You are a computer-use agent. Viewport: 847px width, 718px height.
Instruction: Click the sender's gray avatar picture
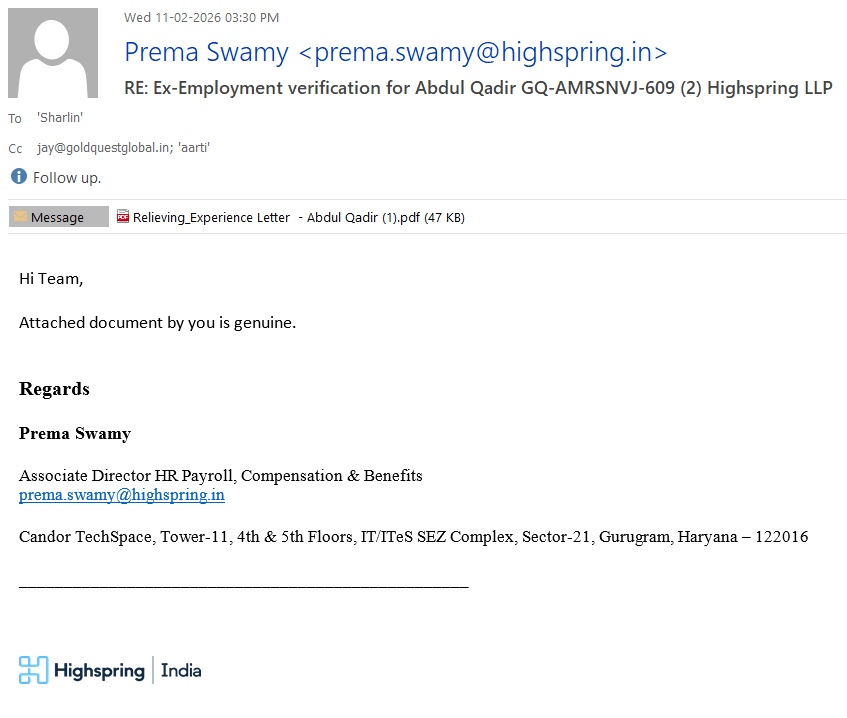[53, 53]
